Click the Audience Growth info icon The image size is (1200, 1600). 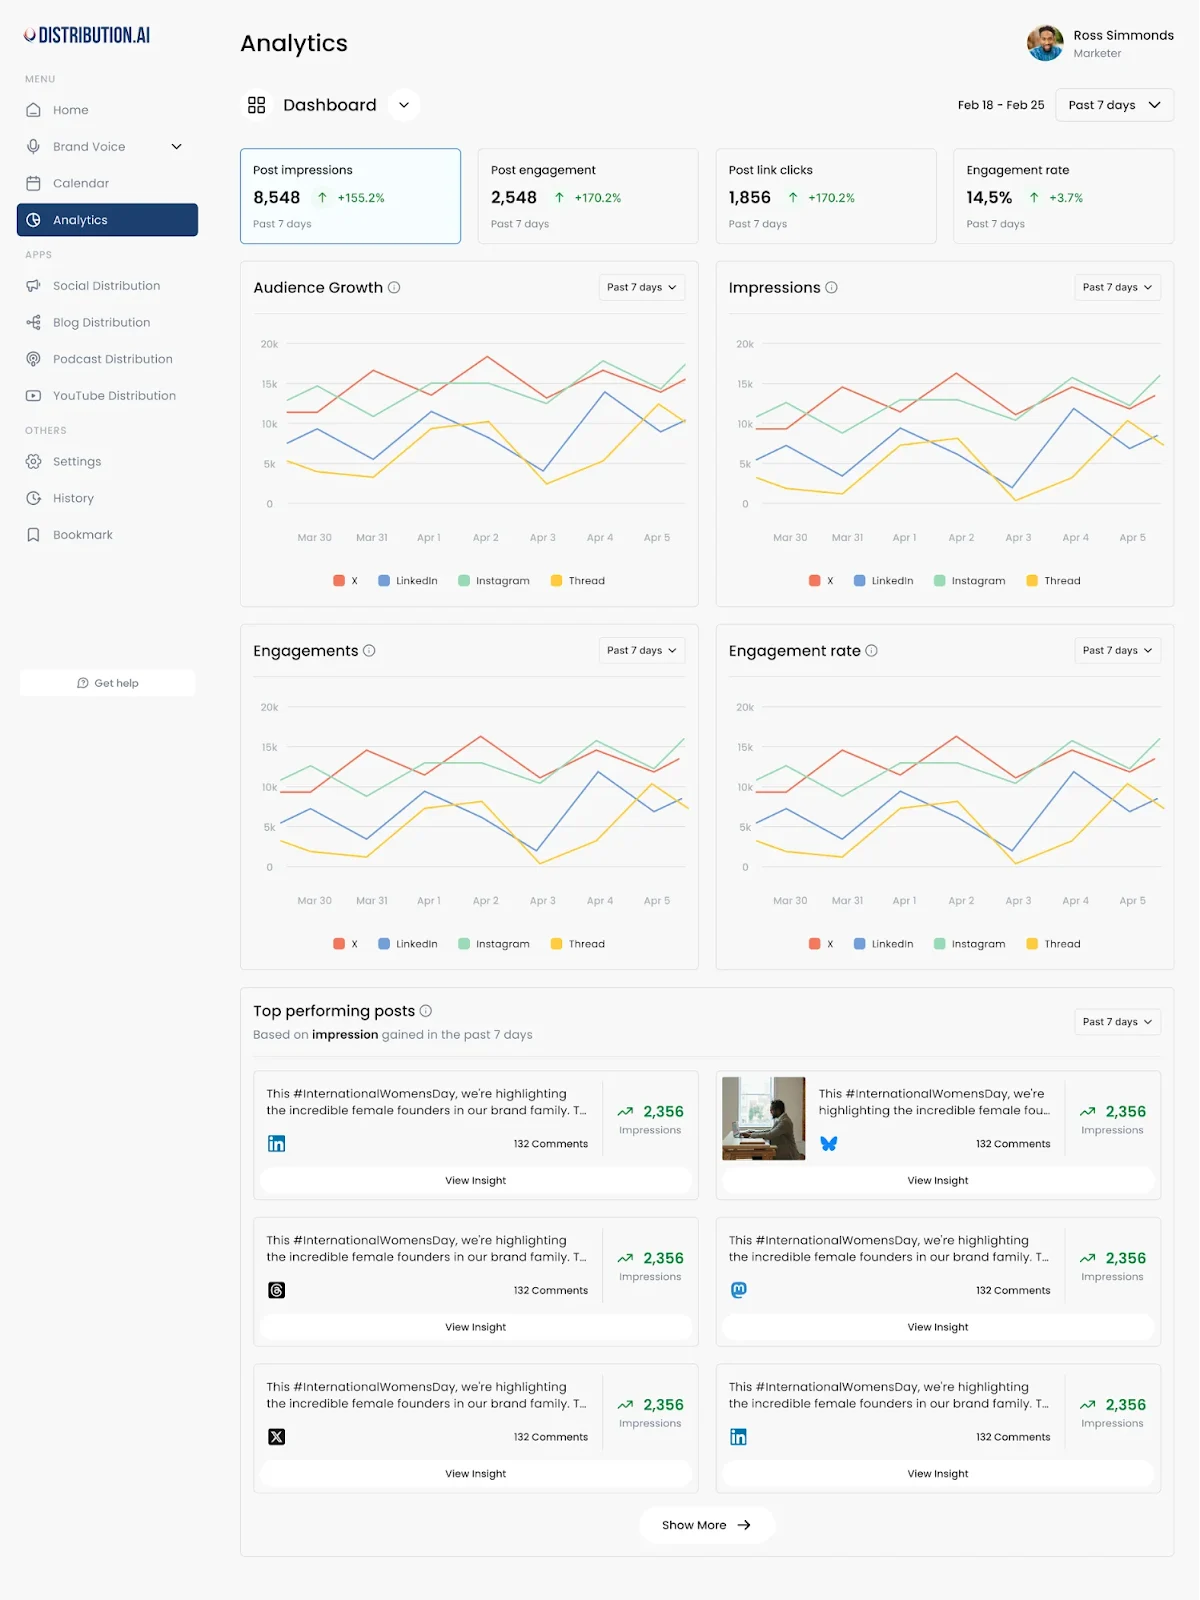coord(394,287)
